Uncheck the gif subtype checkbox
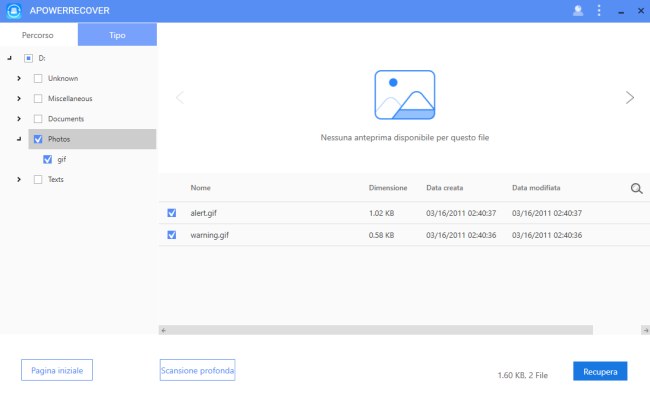The image size is (650, 396). 47,159
